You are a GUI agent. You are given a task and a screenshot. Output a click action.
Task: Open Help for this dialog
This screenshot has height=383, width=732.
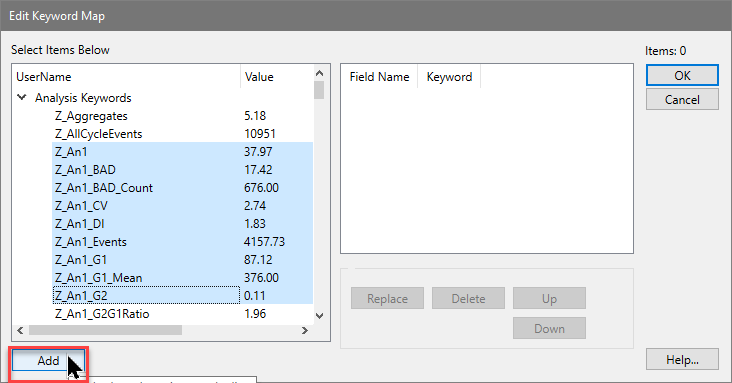click(x=682, y=360)
